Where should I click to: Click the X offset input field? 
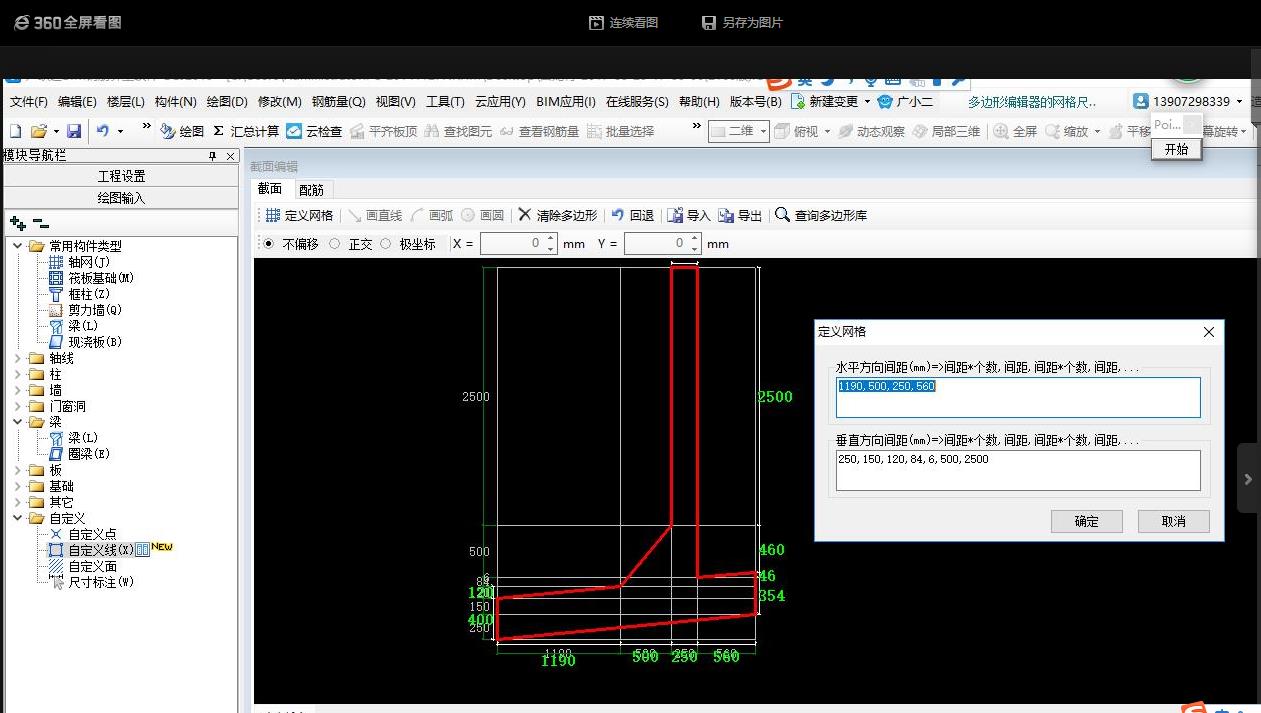[518, 244]
